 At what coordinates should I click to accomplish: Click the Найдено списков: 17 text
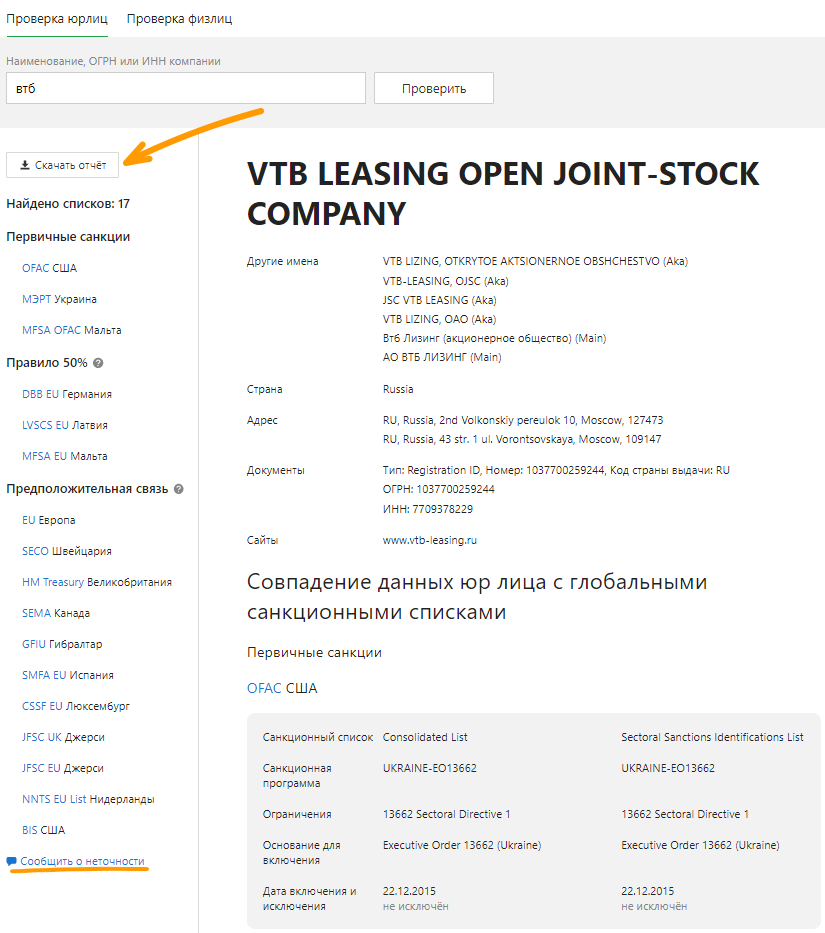coord(68,203)
